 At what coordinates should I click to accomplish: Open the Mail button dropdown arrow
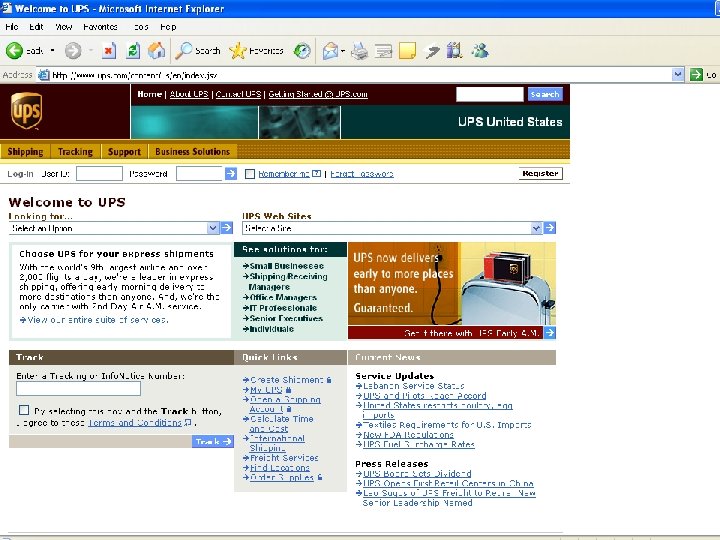pyautogui.click(x=343, y=51)
